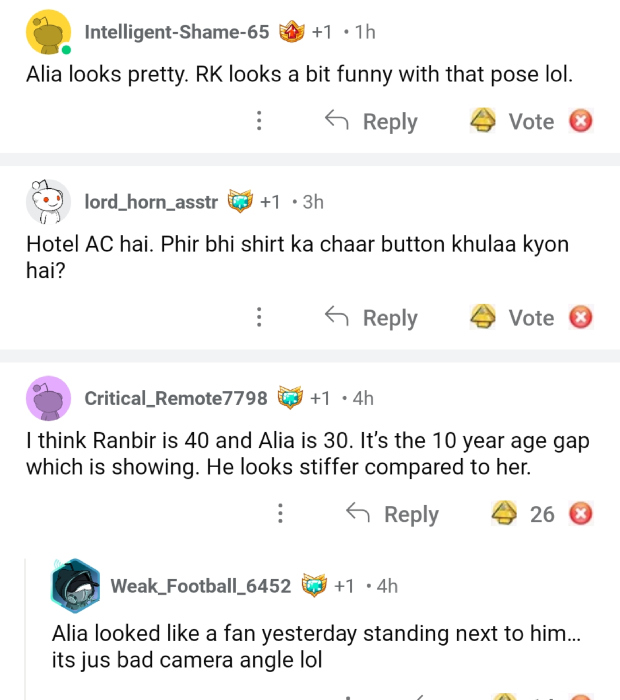
Task: Reply to the Hotel AC comment
Action: tap(372, 318)
